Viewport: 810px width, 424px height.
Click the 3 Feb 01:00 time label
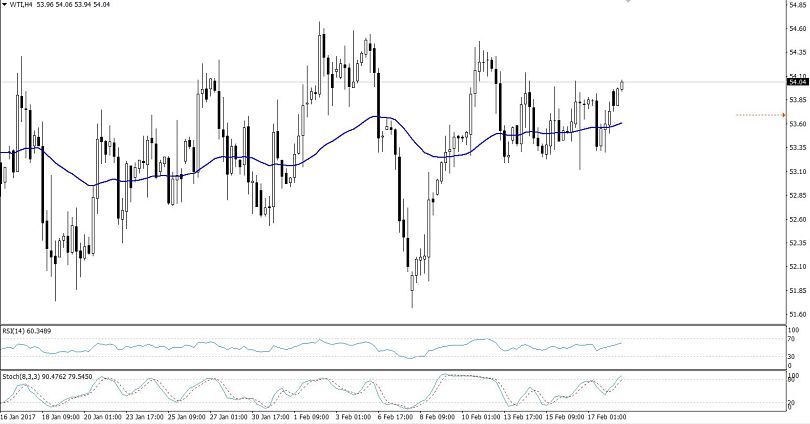(353, 417)
